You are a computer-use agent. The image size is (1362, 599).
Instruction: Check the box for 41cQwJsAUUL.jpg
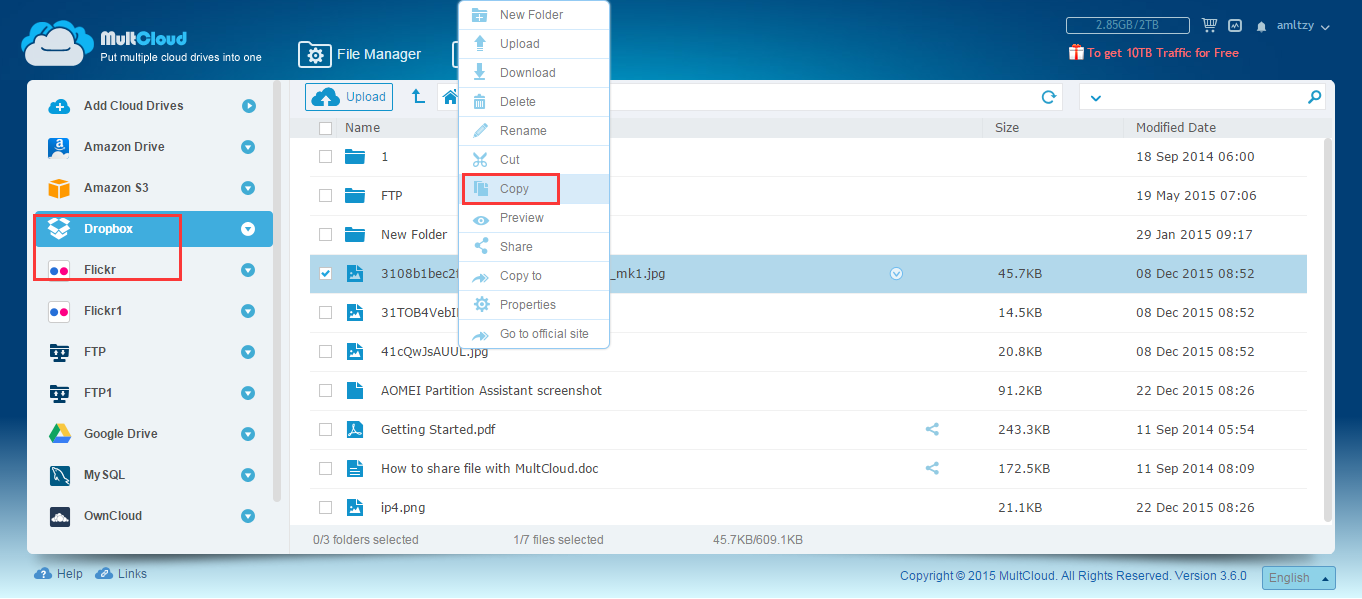click(x=325, y=352)
